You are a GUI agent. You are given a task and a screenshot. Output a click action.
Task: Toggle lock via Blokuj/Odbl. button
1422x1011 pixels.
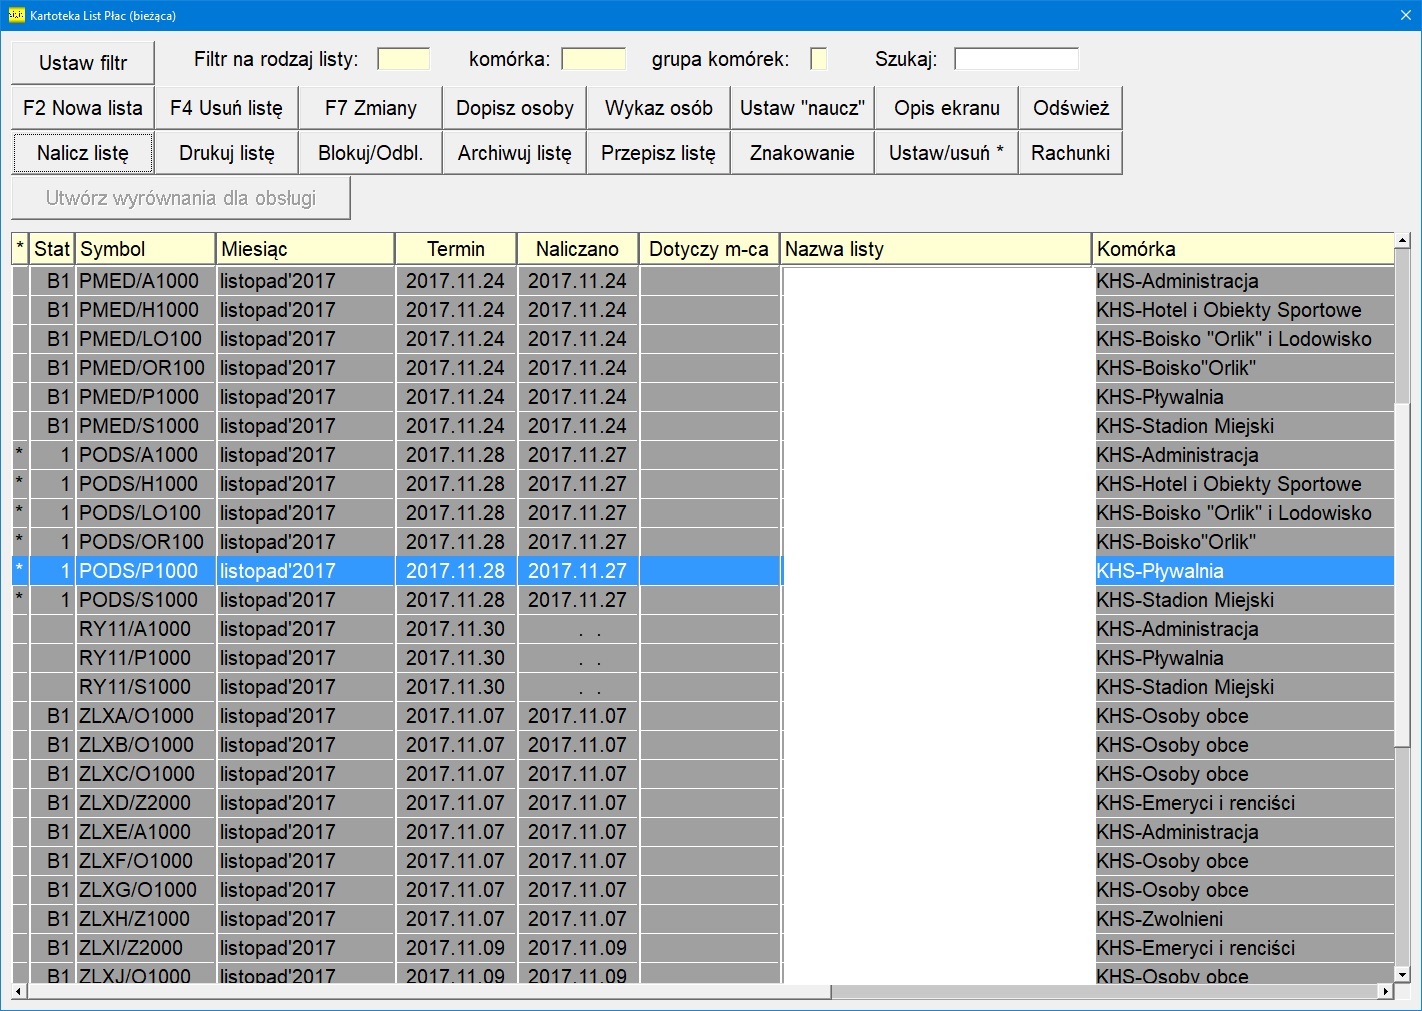point(370,153)
